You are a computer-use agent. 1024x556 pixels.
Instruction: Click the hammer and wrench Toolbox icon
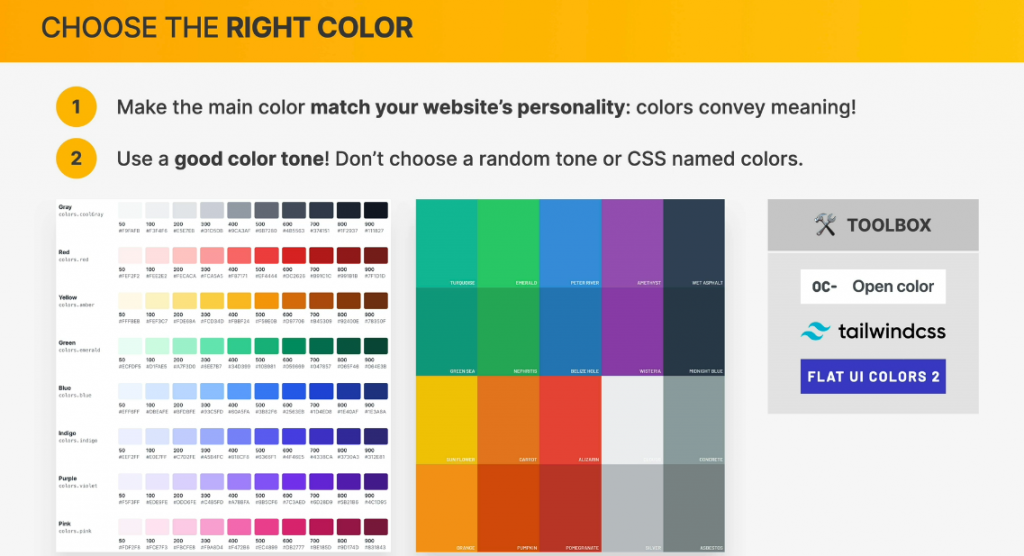click(x=825, y=225)
